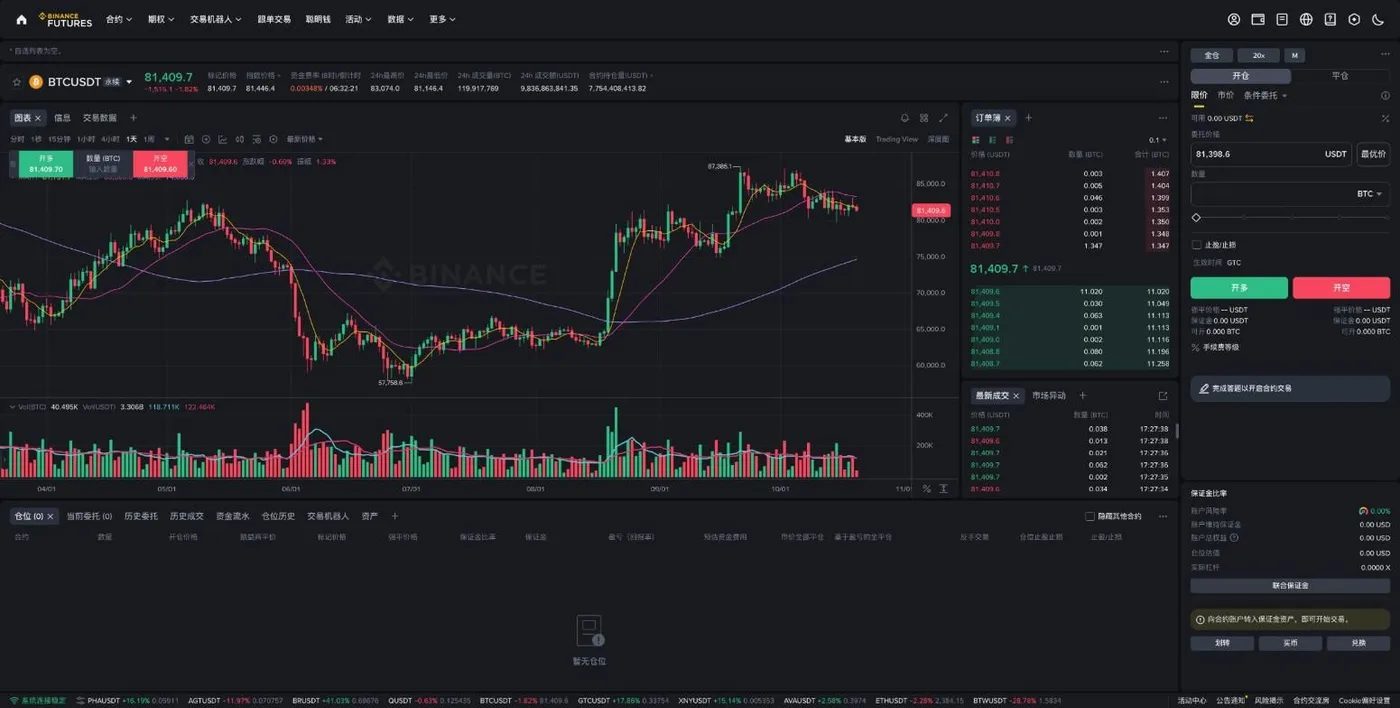Expand the 条件委托 order type dropdown

pos(1265,96)
